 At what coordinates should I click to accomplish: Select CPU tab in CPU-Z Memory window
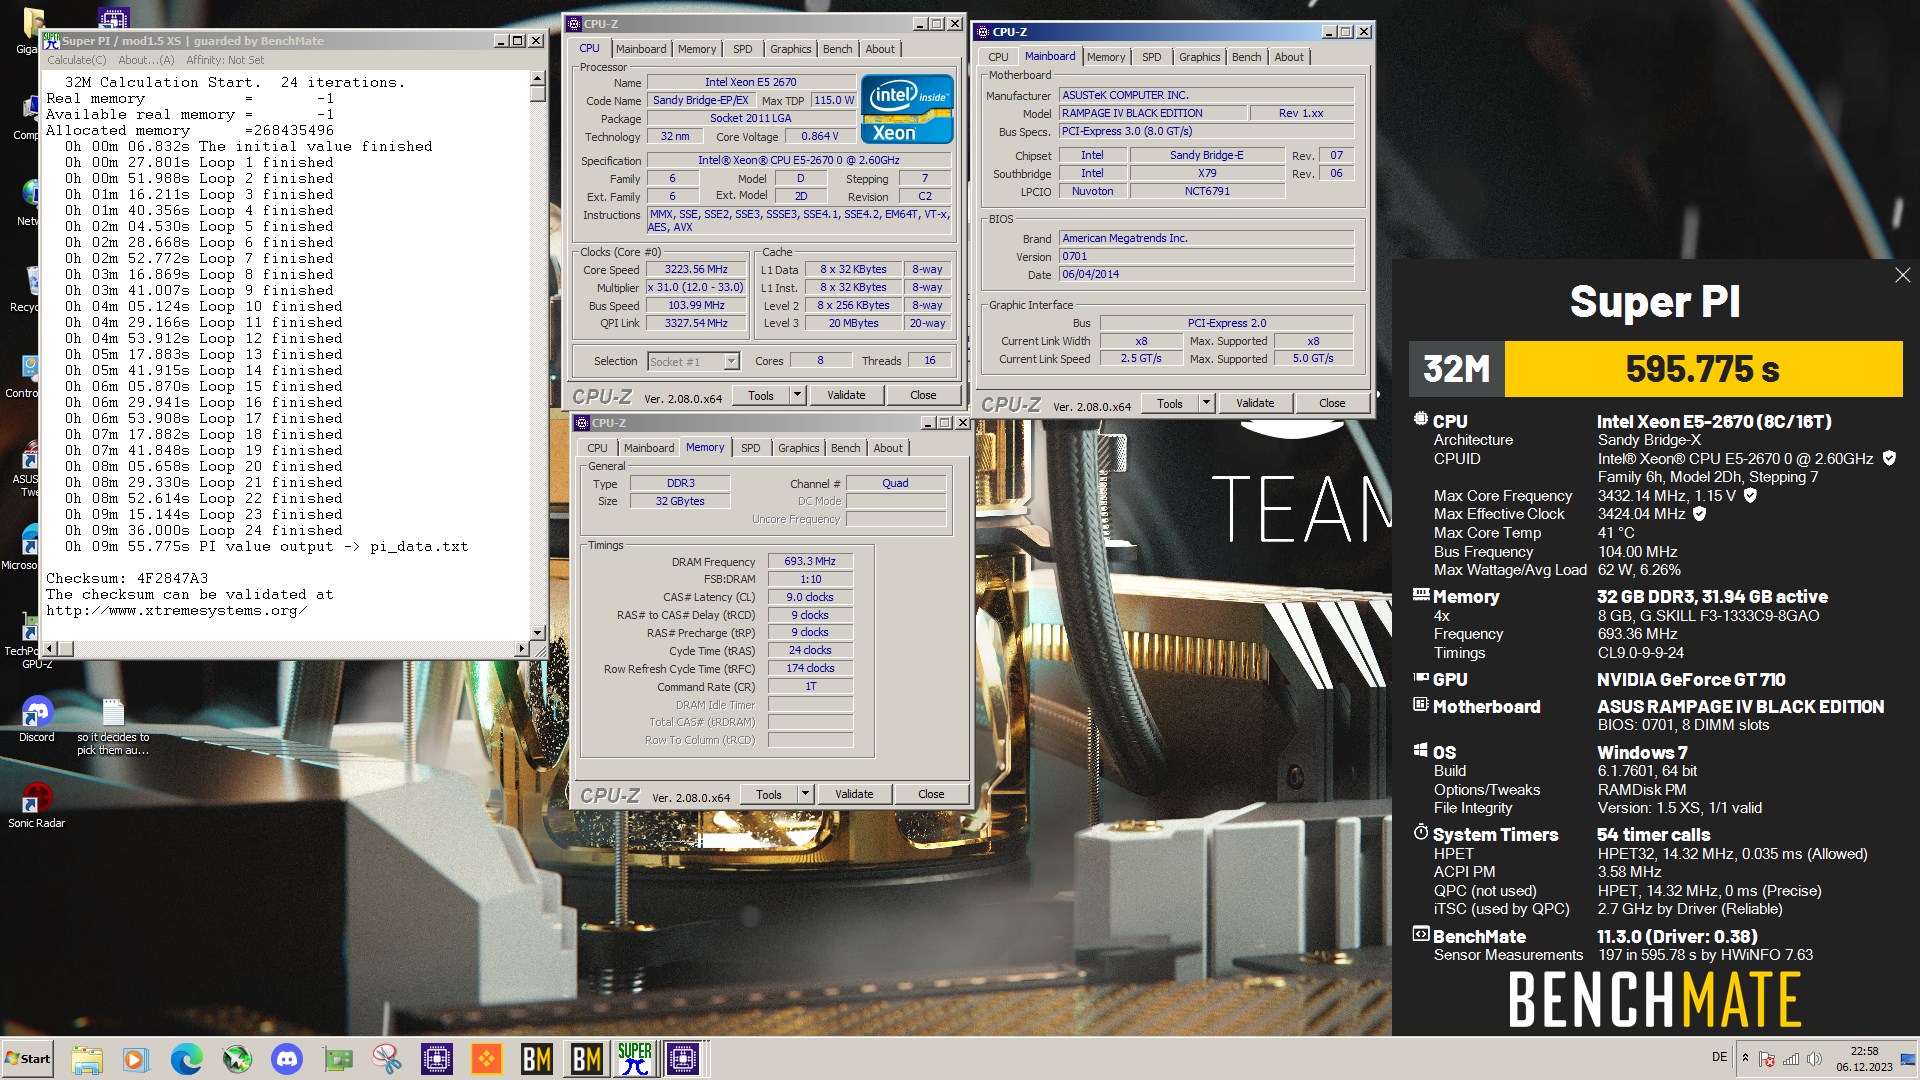(597, 448)
